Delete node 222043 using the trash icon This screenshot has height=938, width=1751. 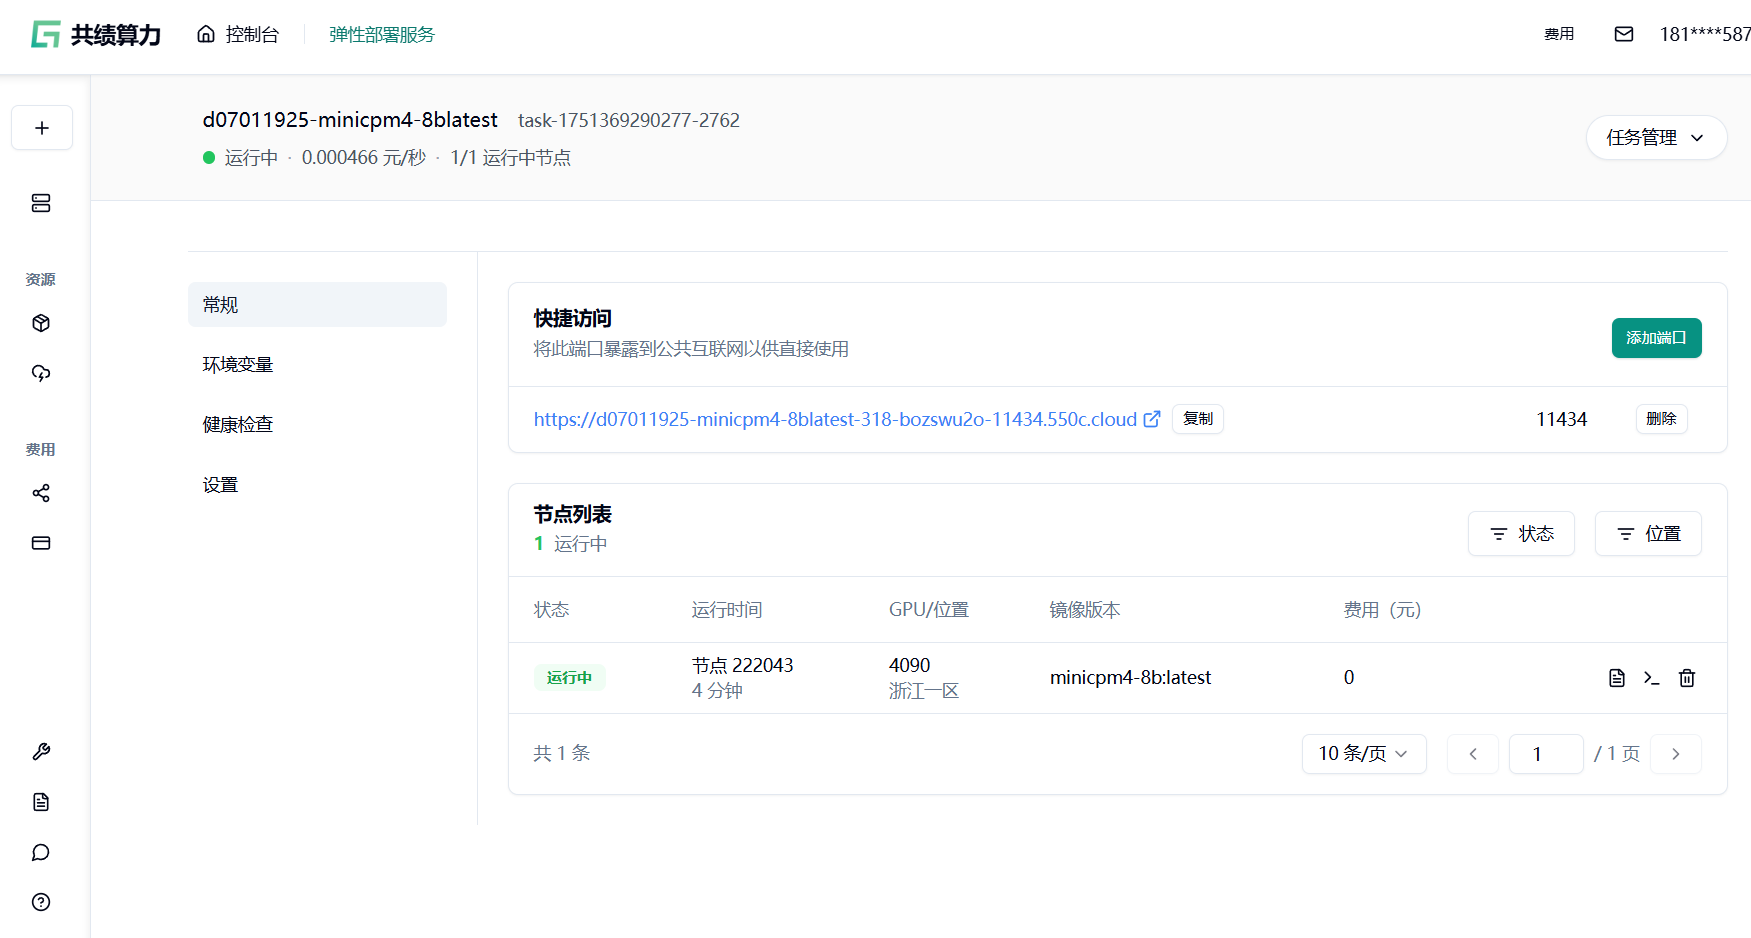tap(1686, 678)
